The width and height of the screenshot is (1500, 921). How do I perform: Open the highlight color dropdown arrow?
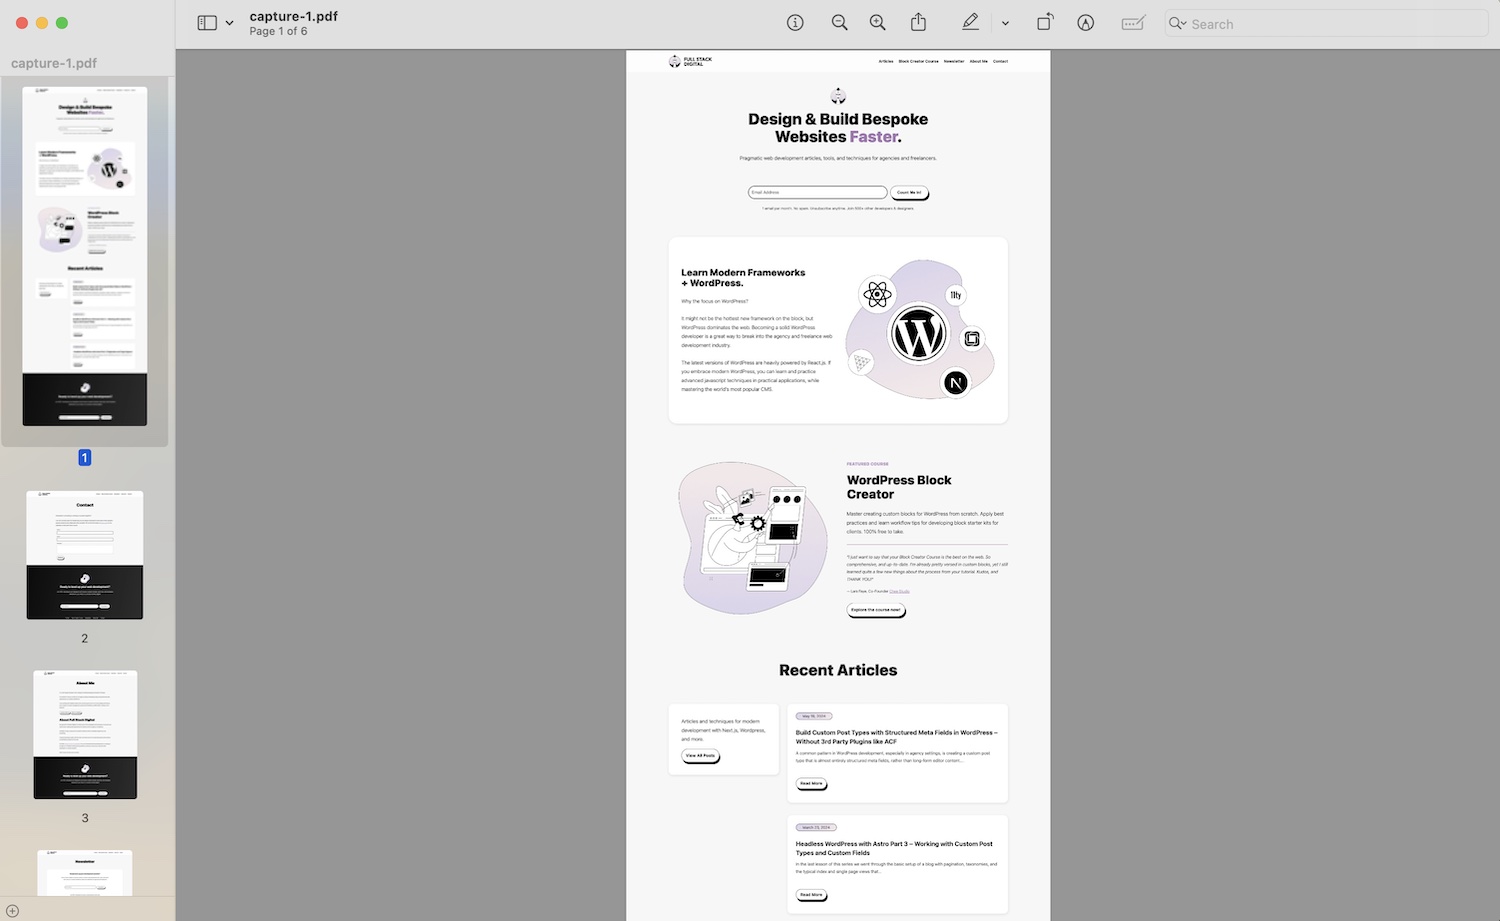tap(1005, 23)
